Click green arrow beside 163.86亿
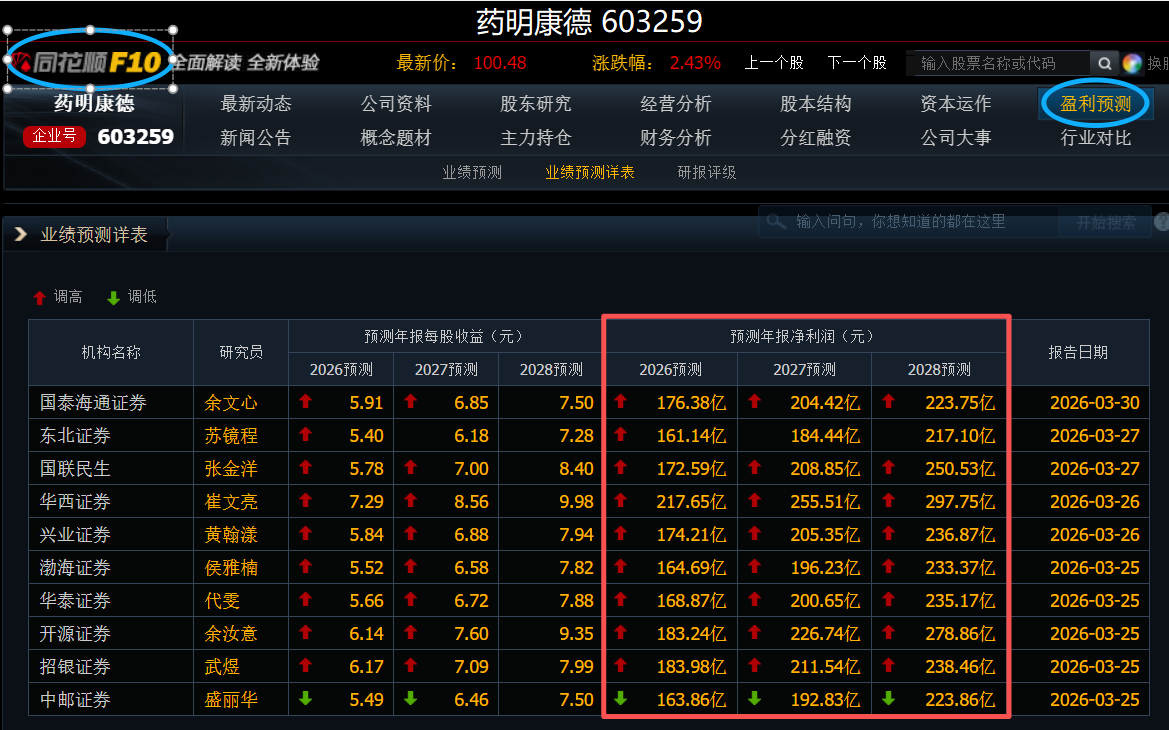1169x730 pixels. [620, 699]
